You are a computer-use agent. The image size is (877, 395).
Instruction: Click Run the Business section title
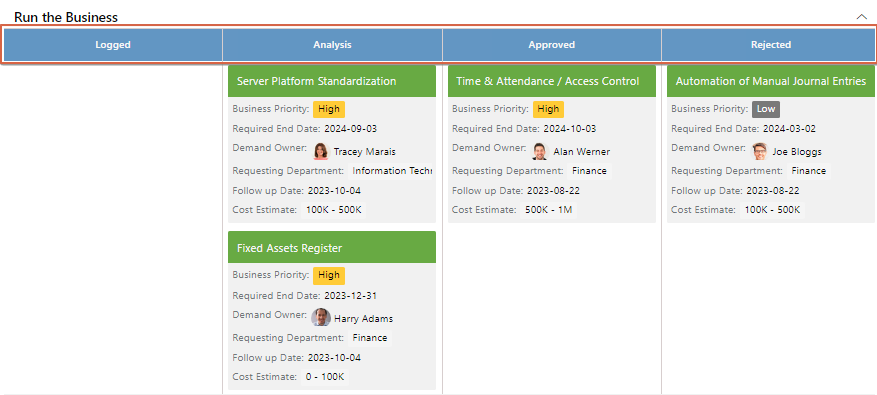(66, 17)
